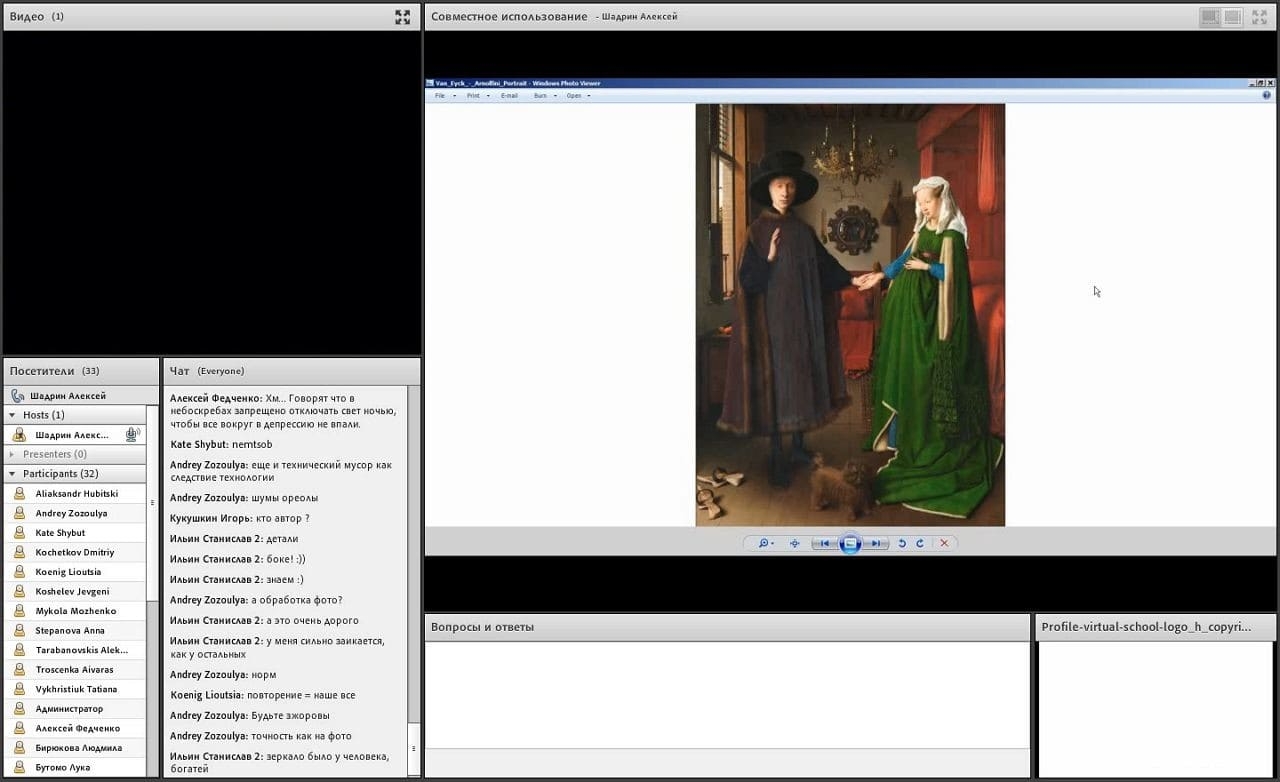
Task: Click avatar icon of Администратор
Action: coord(19,709)
